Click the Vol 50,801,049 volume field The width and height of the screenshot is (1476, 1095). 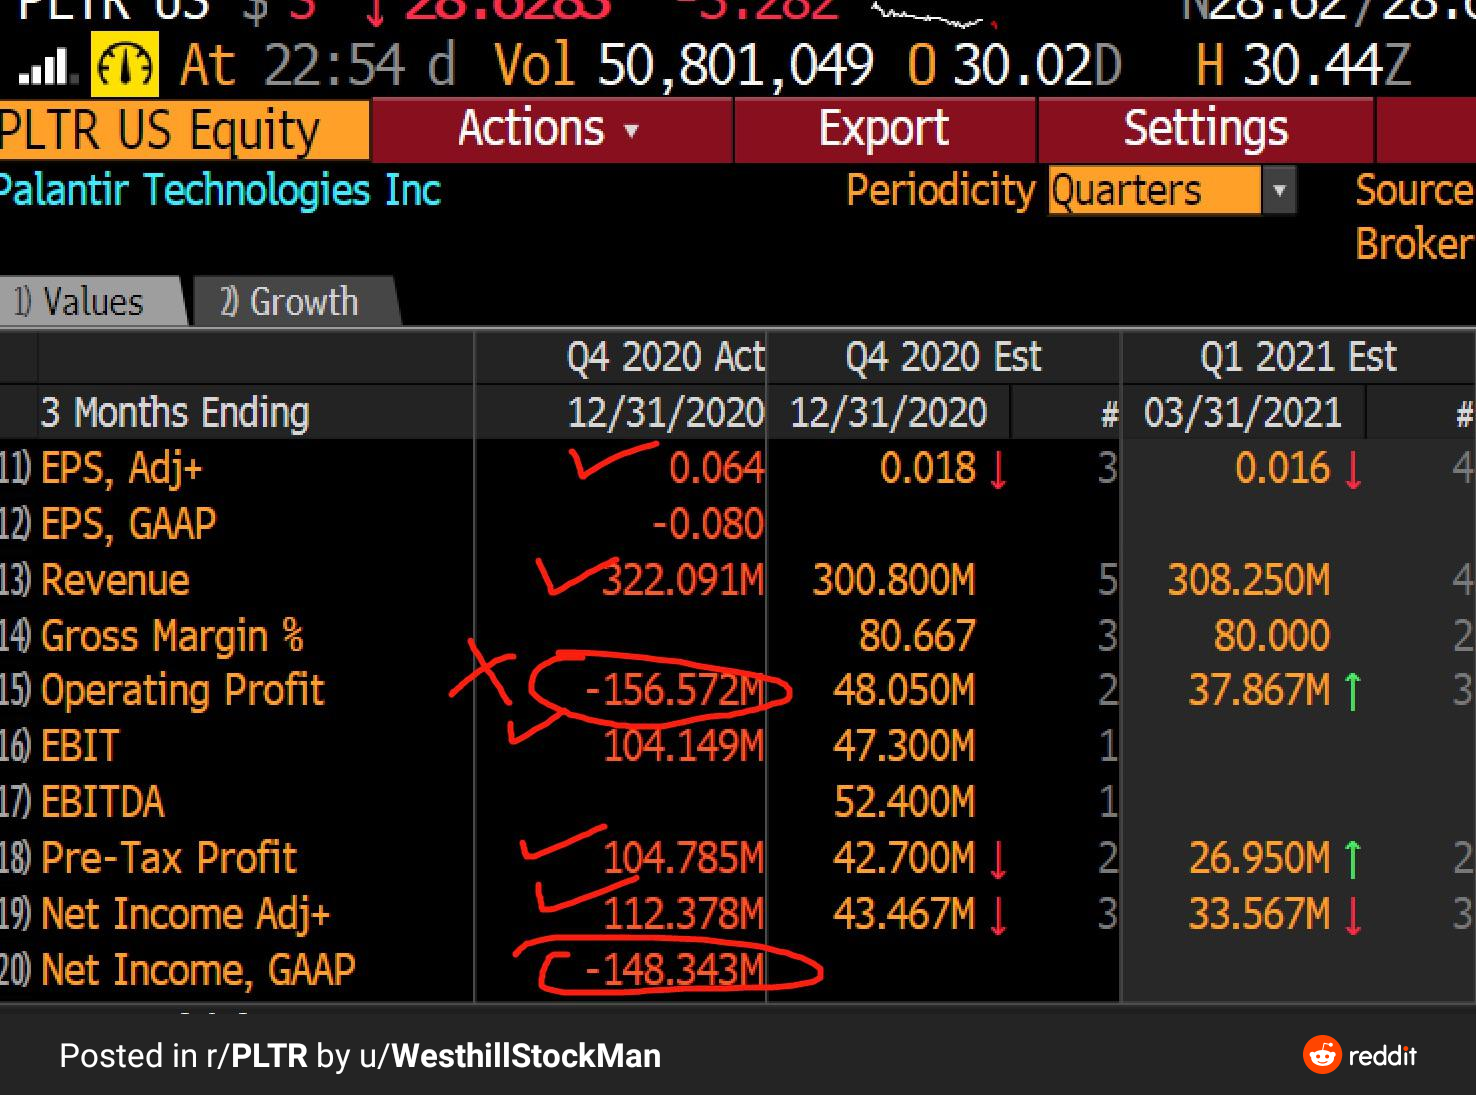(x=683, y=65)
